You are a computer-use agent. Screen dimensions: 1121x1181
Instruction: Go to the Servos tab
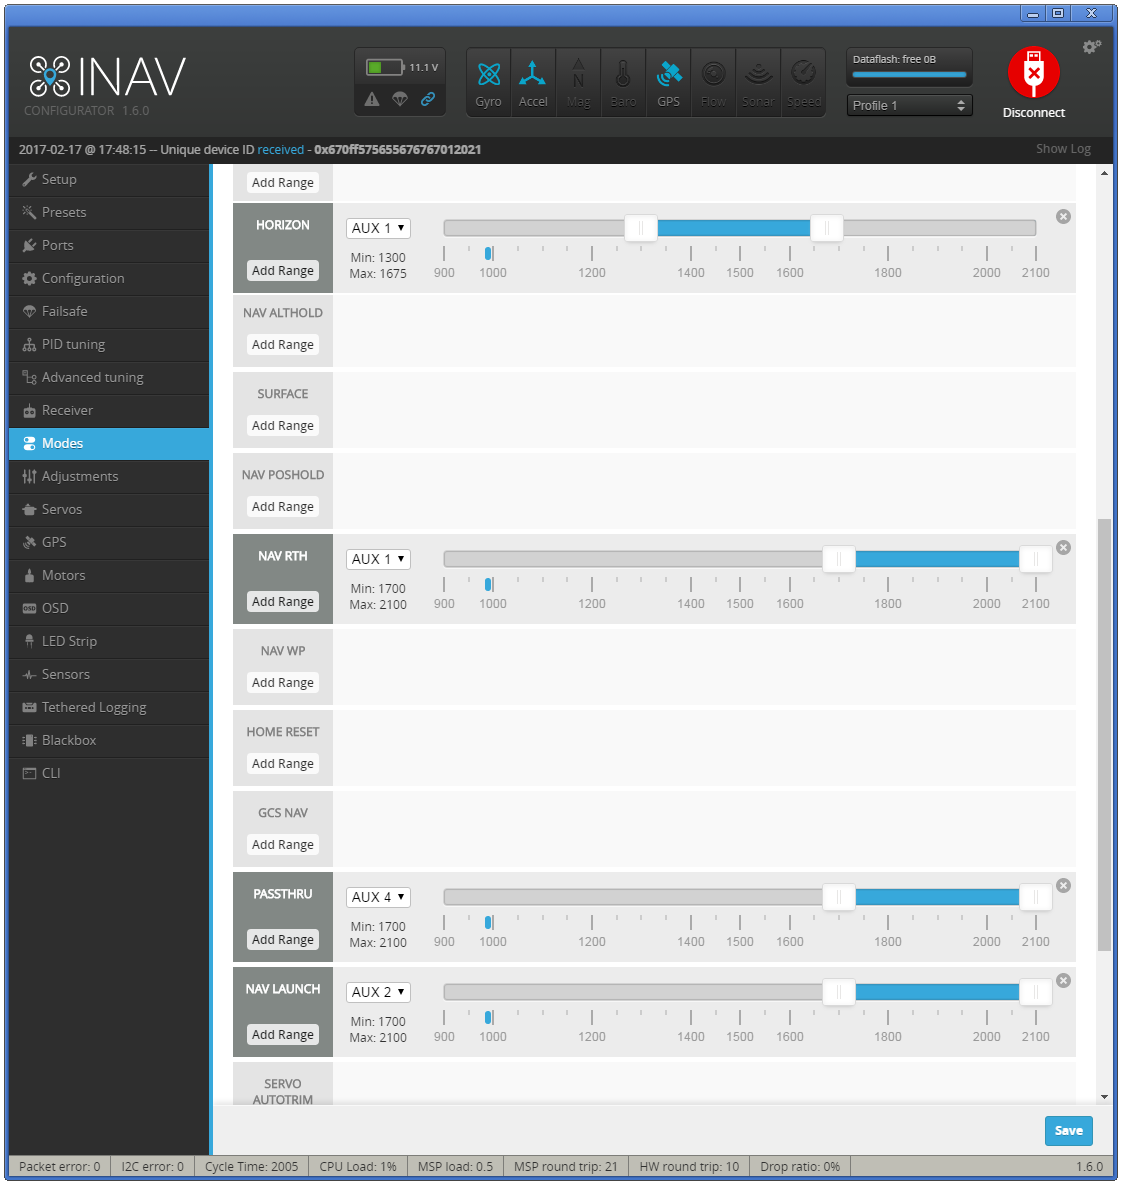tap(109, 509)
